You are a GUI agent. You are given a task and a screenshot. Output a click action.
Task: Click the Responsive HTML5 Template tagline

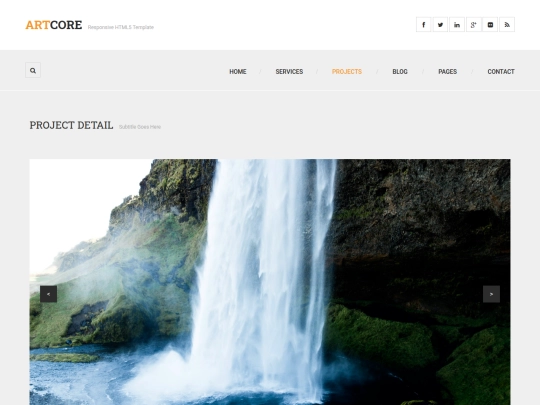point(121,27)
